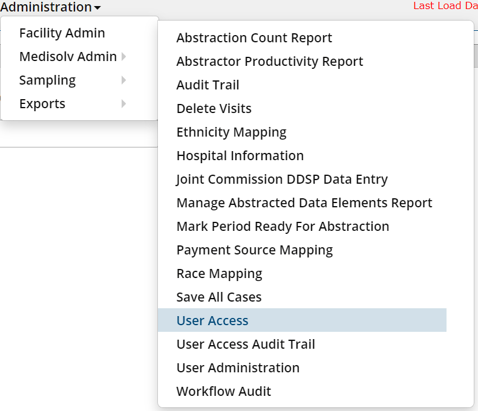Open Abstraction Count Report
The image size is (478, 411).
coord(254,38)
